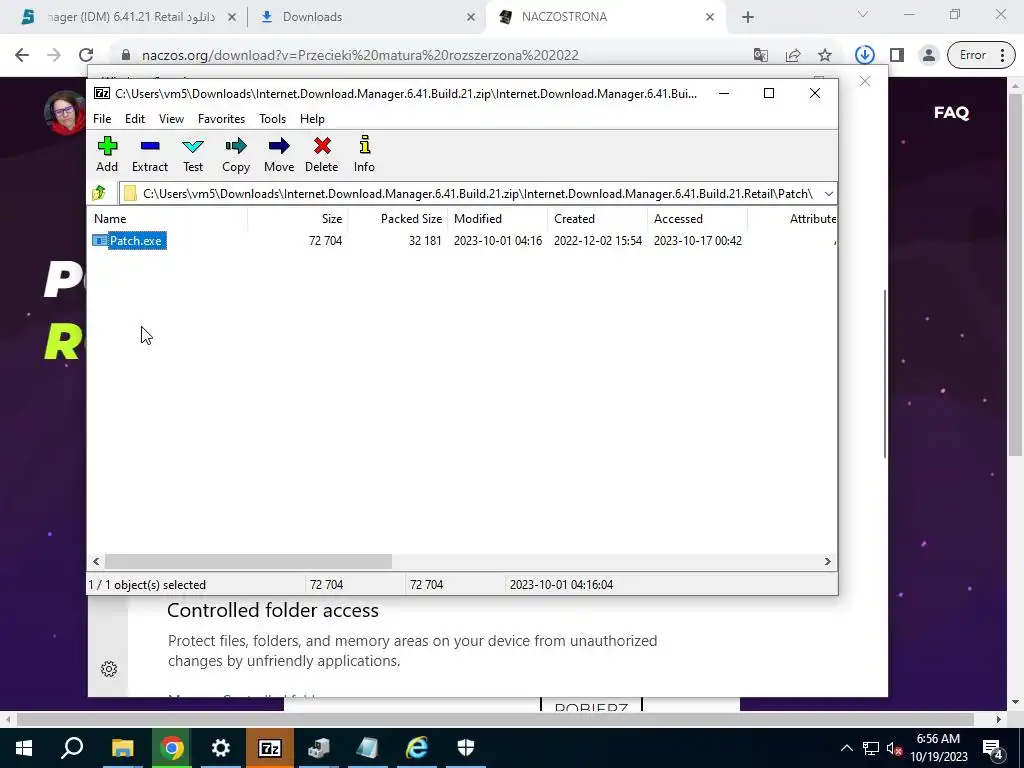Screen dimensions: 1024x768
Task: Click the left arrow of 7-Zip horizontal scrollbar
Action: point(97,562)
